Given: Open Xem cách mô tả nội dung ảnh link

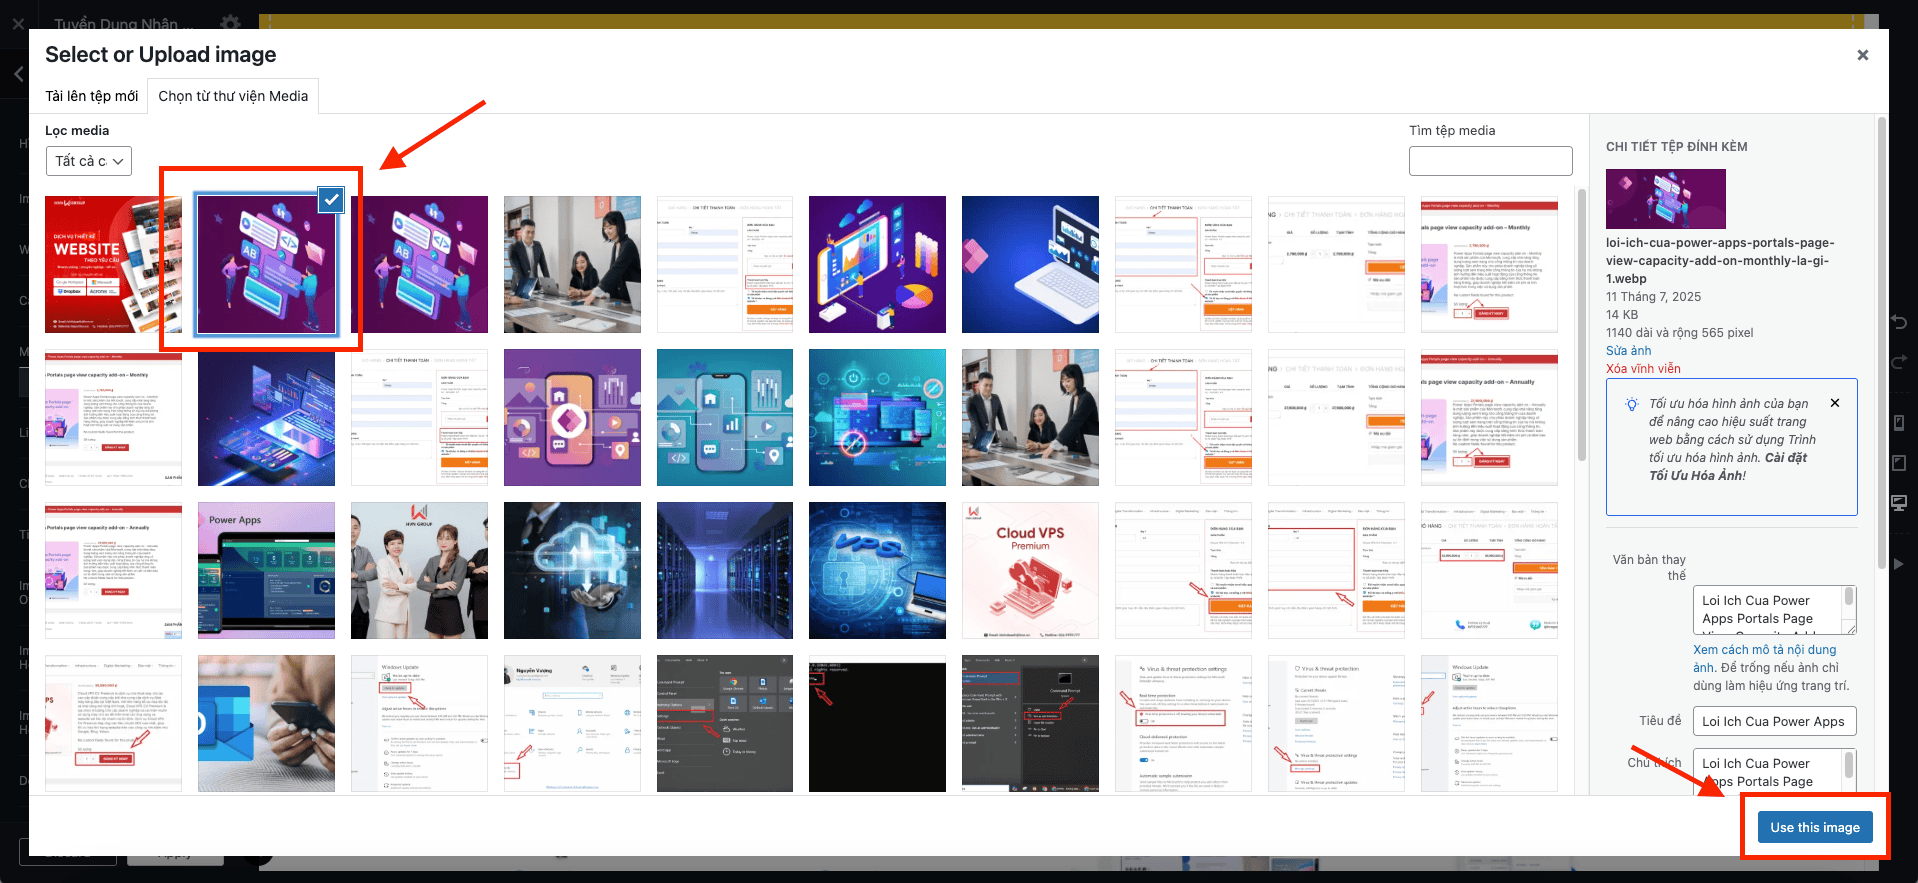Looking at the screenshot, I should point(1764,658).
